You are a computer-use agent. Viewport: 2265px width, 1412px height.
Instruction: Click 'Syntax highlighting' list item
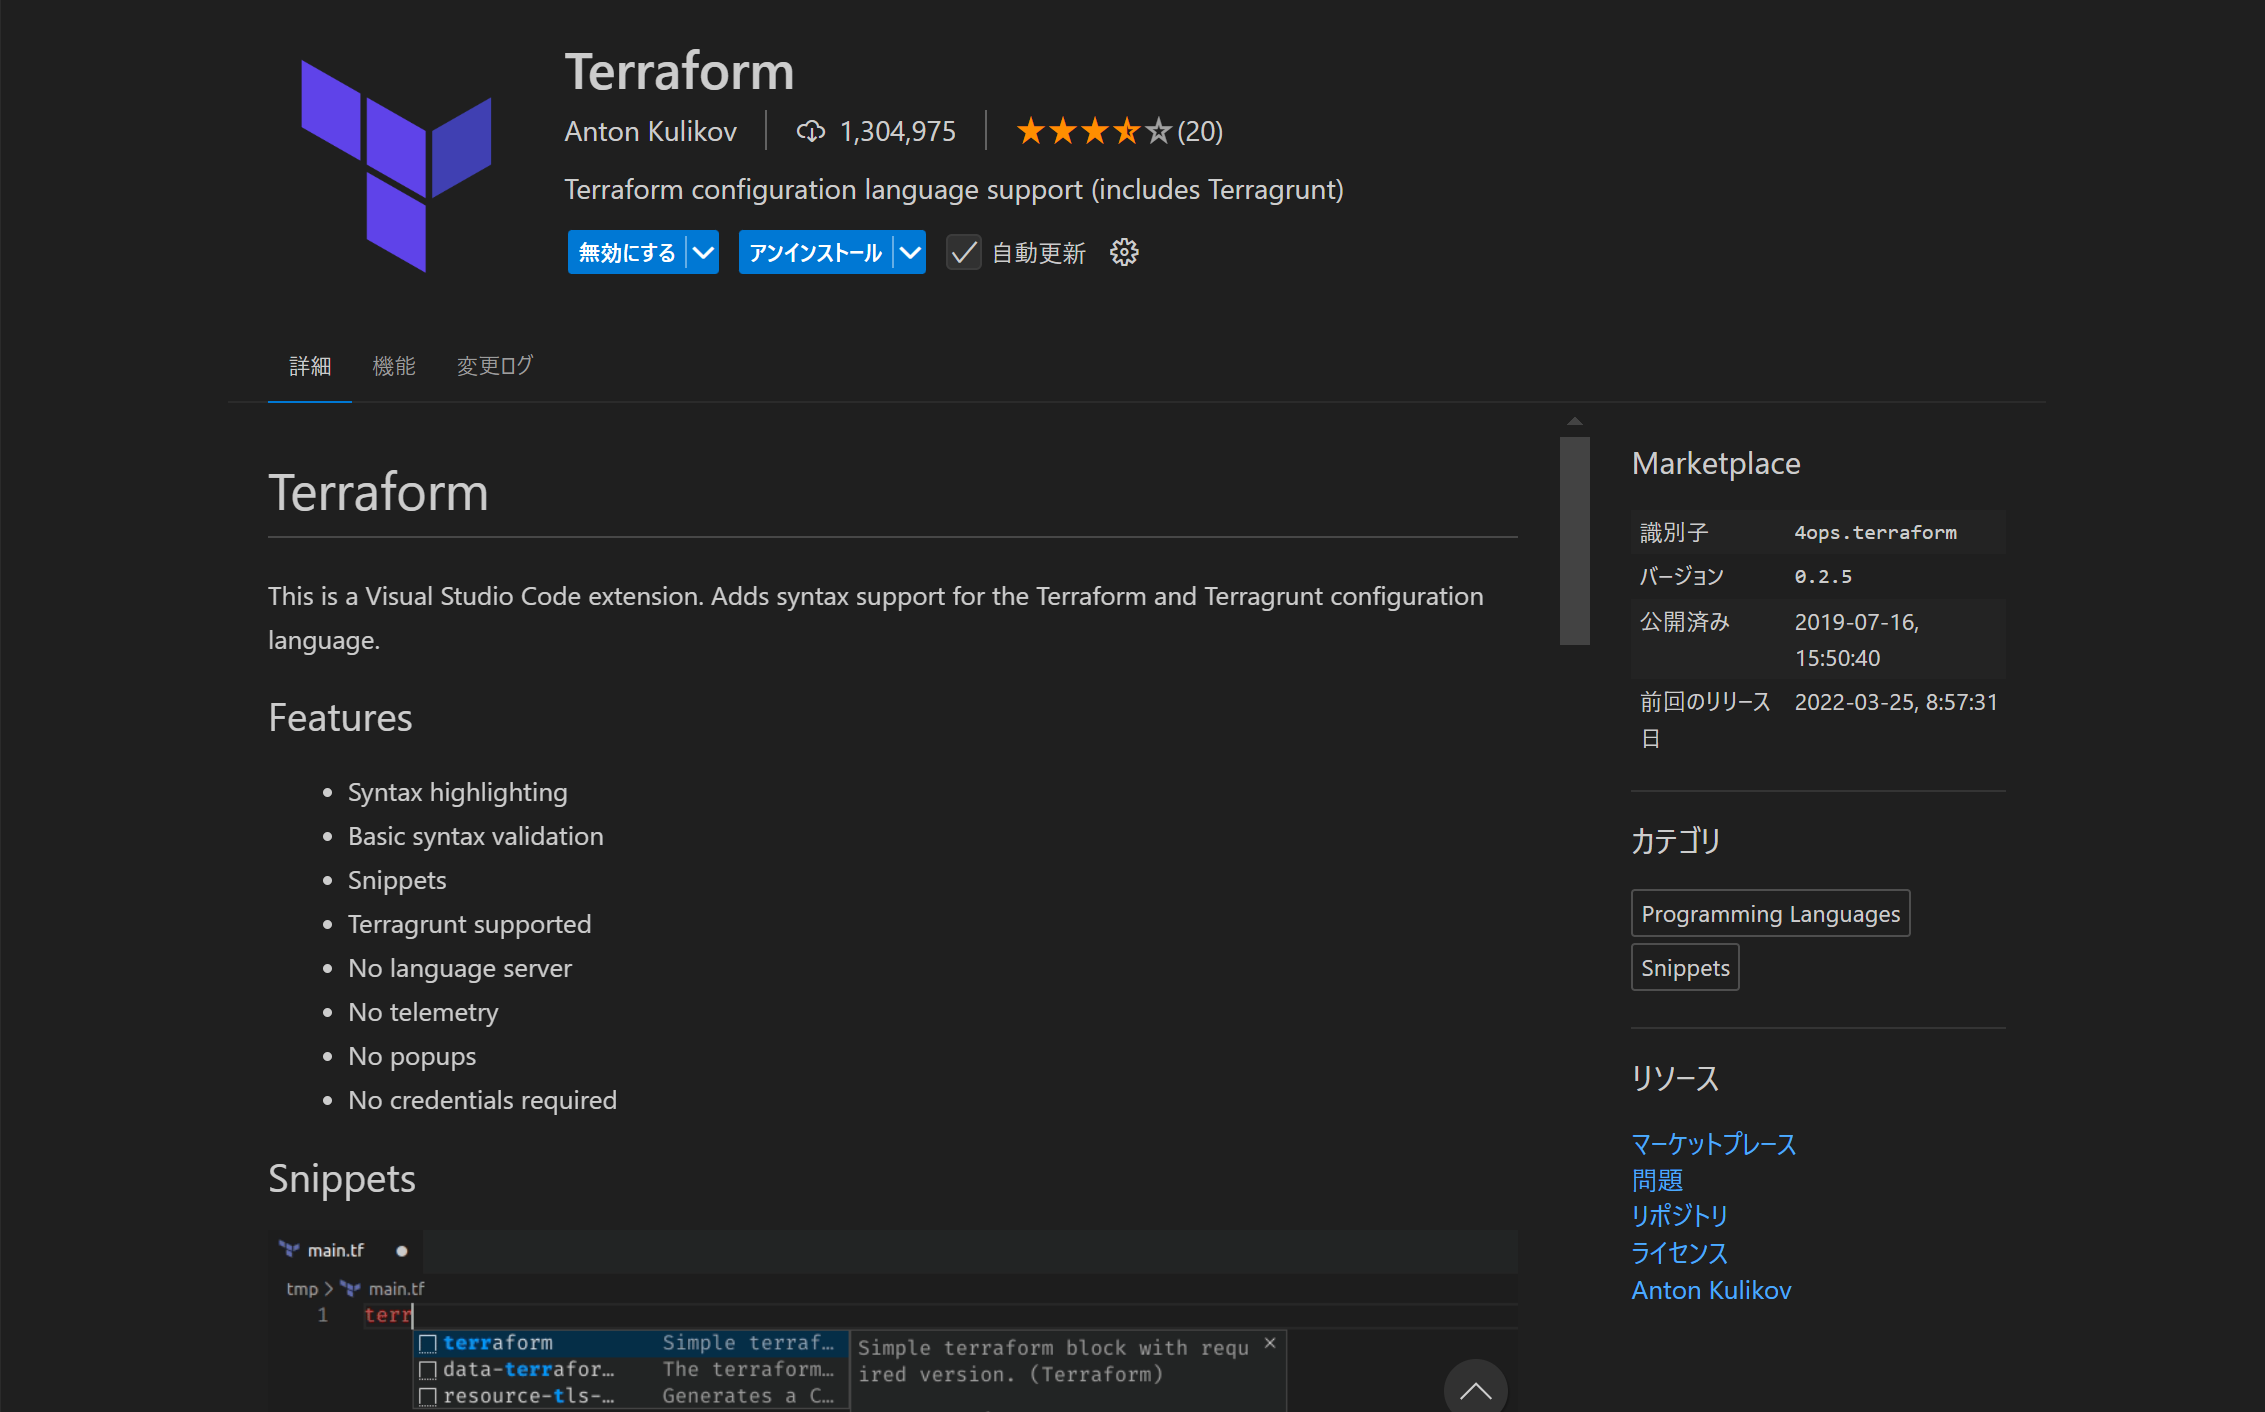coord(458,792)
